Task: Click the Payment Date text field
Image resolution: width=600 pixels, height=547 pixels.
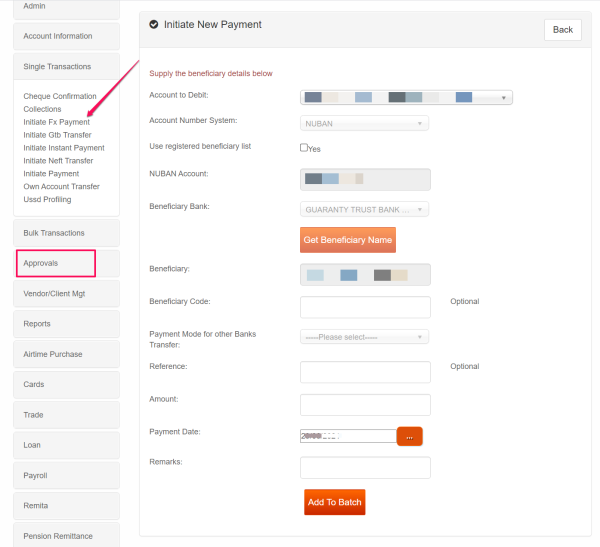Action: click(x=348, y=436)
